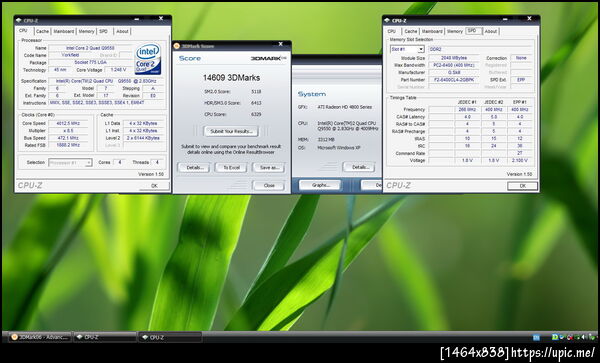Open the About tab in left CPU-Z window

tap(122, 31)
